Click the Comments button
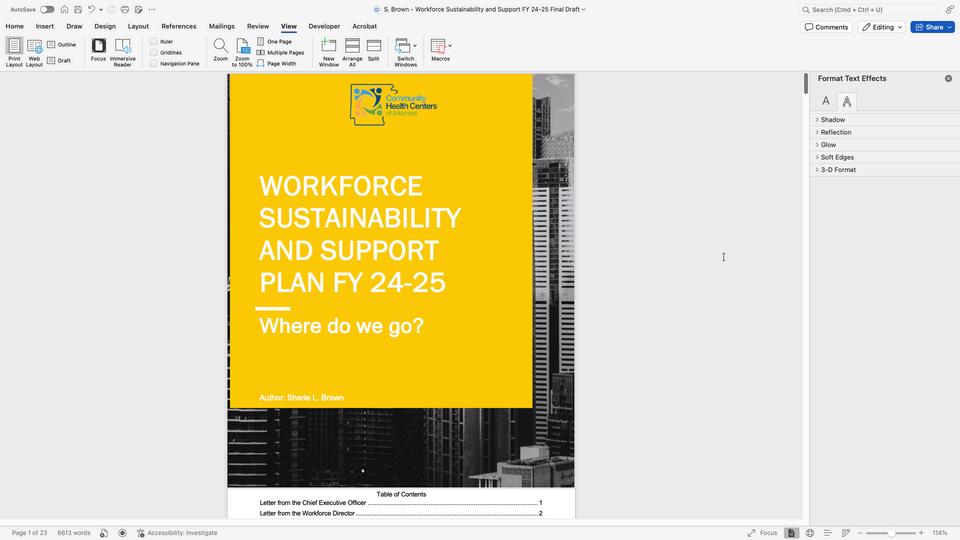 pos(826,27)
